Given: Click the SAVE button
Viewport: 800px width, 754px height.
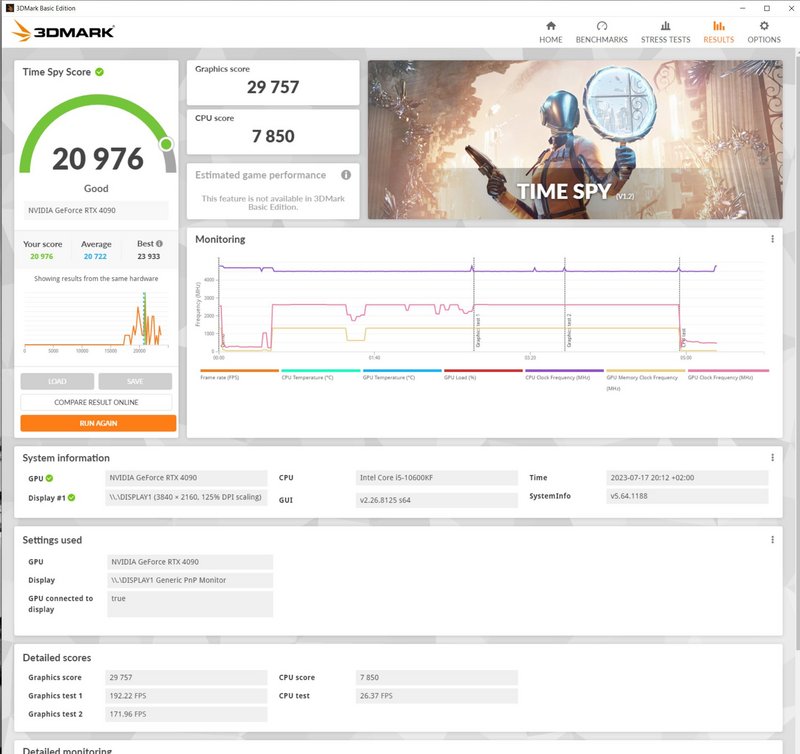Looking at the screenshot, I should (135, 381).
